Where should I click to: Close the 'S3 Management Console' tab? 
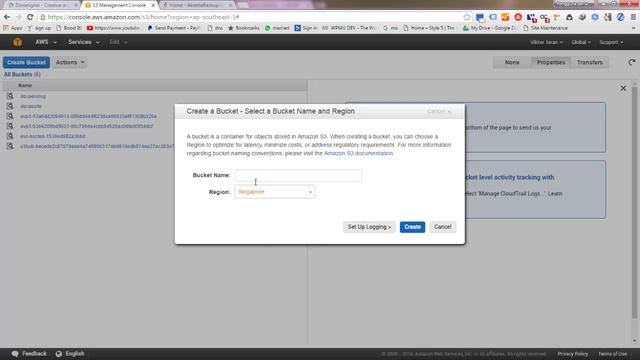(153, 5)
